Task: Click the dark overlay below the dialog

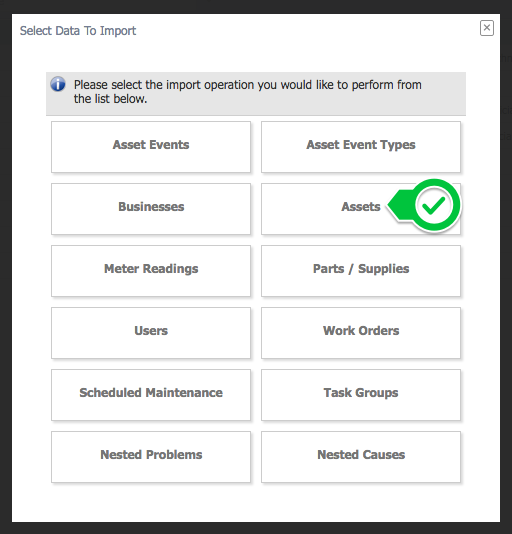Action: tap(255, 528)
